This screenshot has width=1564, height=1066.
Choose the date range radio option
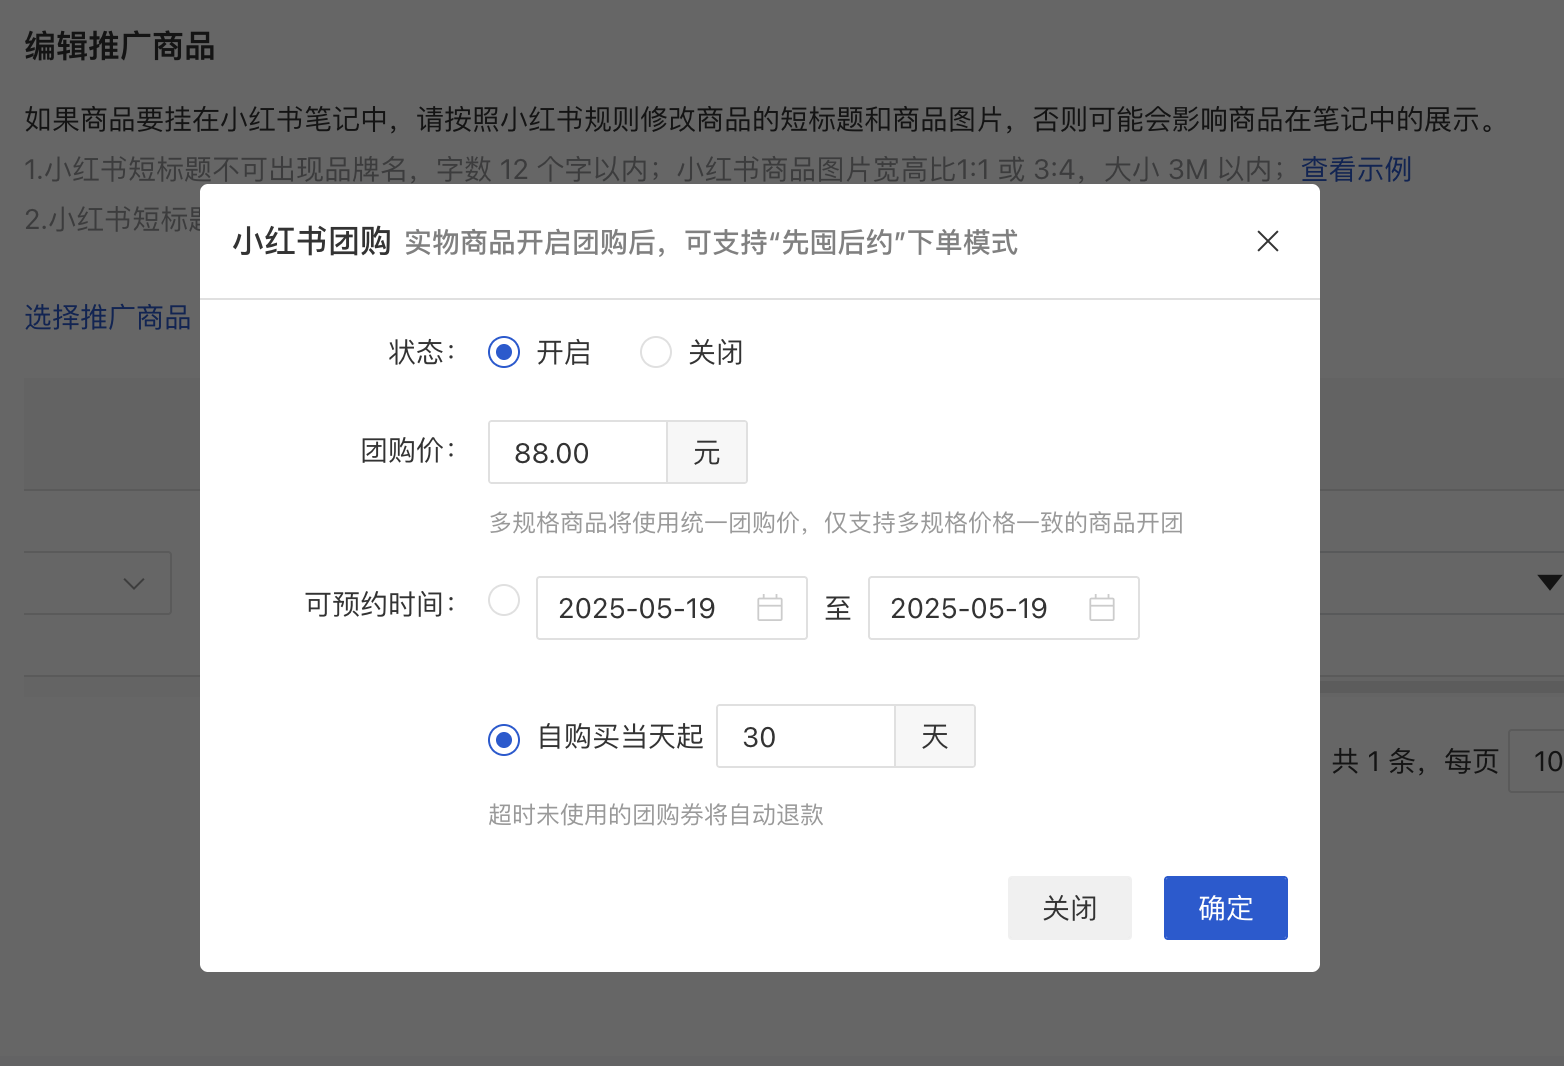click(x=504, y=601)
